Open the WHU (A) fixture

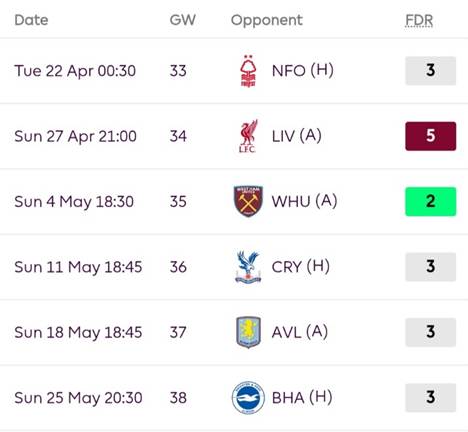[234, 201]
